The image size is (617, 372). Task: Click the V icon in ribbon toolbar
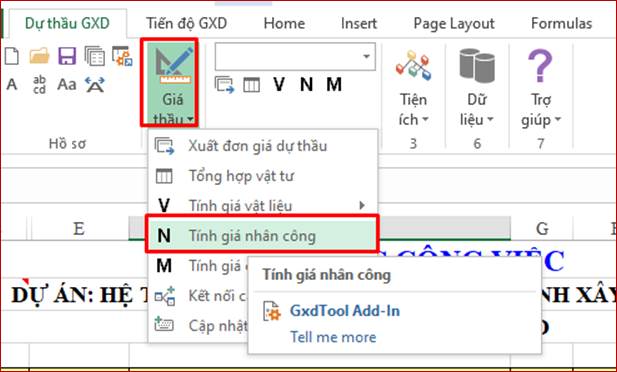click(x=279, y=85)
